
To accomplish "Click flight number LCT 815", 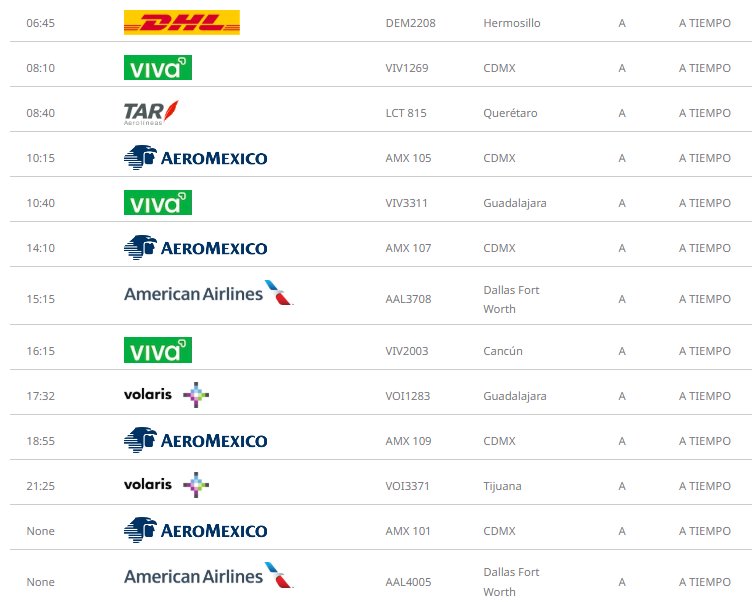I will tap(406, 113).
